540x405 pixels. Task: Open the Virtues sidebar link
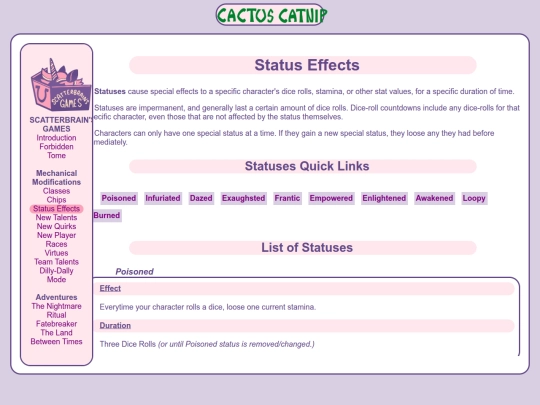click(x=56, y=253)
